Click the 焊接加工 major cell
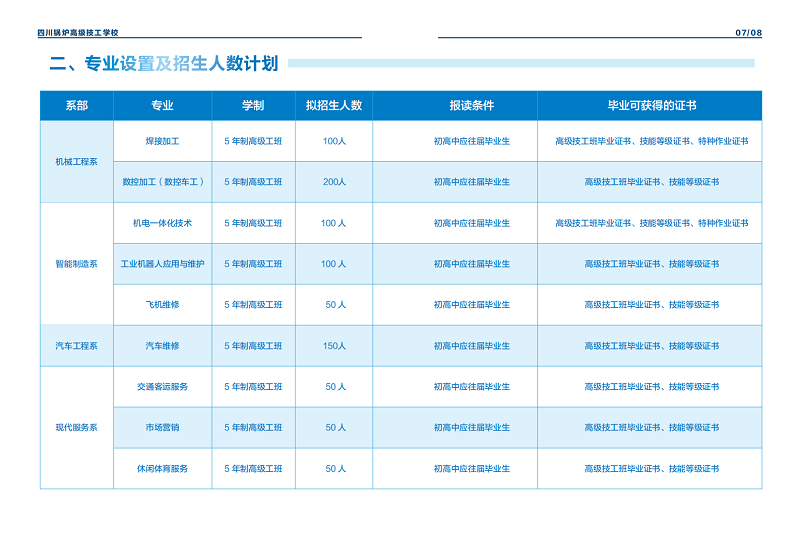The image size is (800, 542). tap(162, 141)
